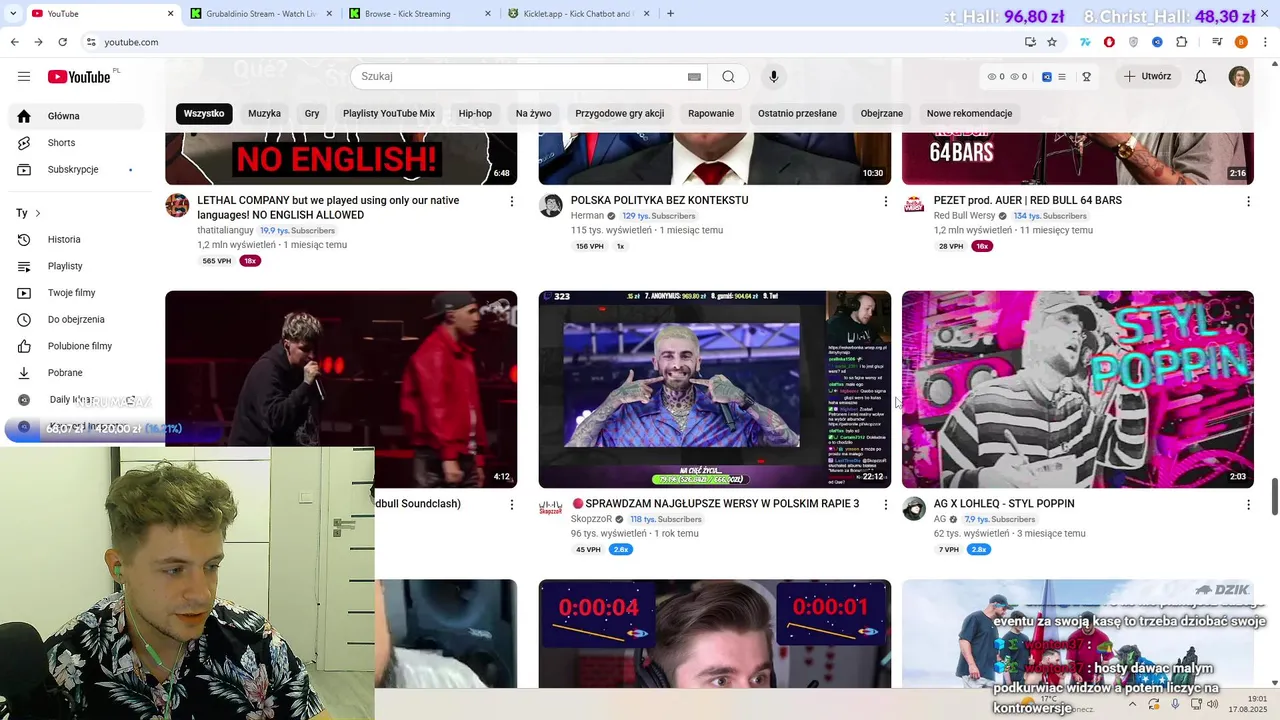This screenshot has width=1280, height=720.
Task: Open the Herman channel link
Action: tap(587, 216)
